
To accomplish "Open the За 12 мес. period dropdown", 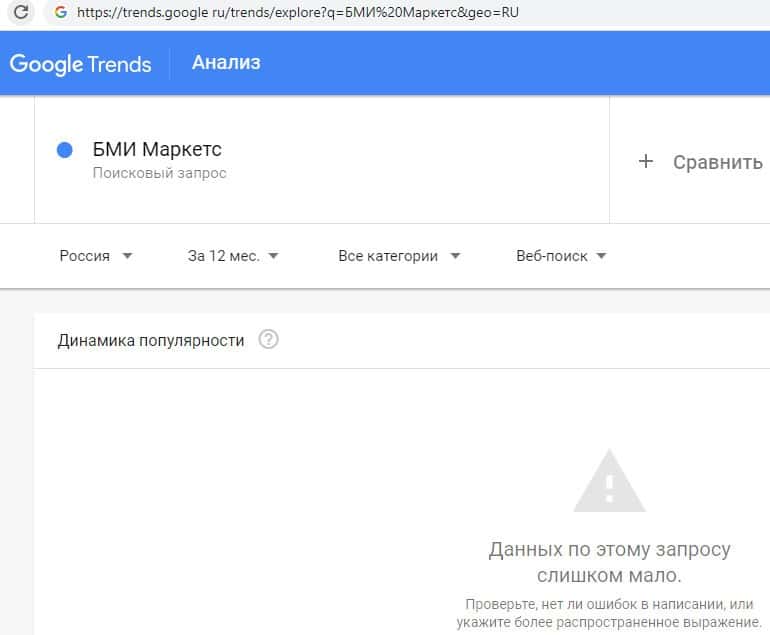I will click(233, 256).
